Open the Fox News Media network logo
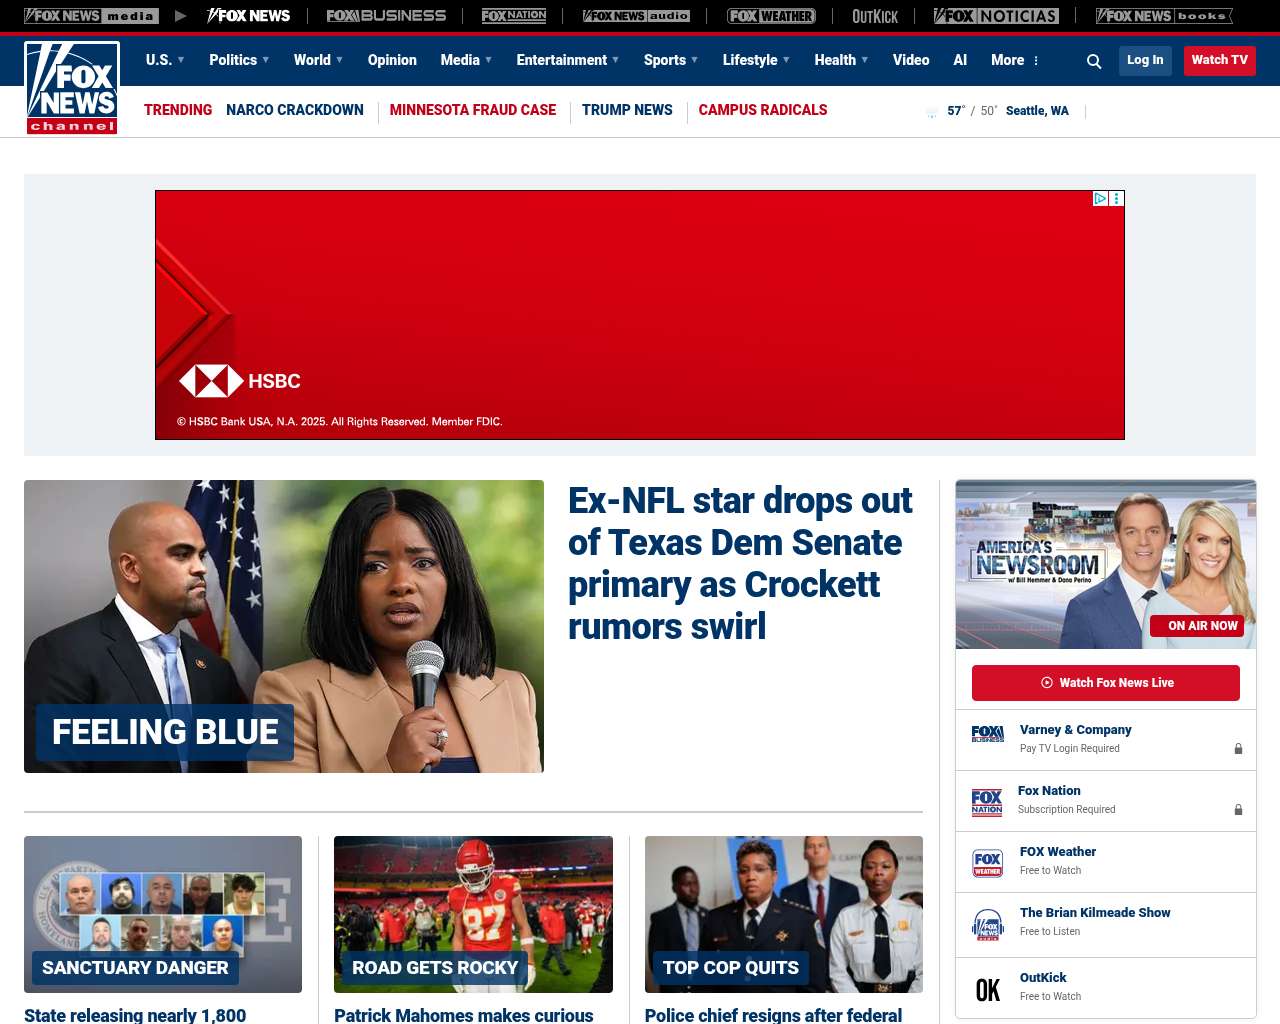 (91, 16)
